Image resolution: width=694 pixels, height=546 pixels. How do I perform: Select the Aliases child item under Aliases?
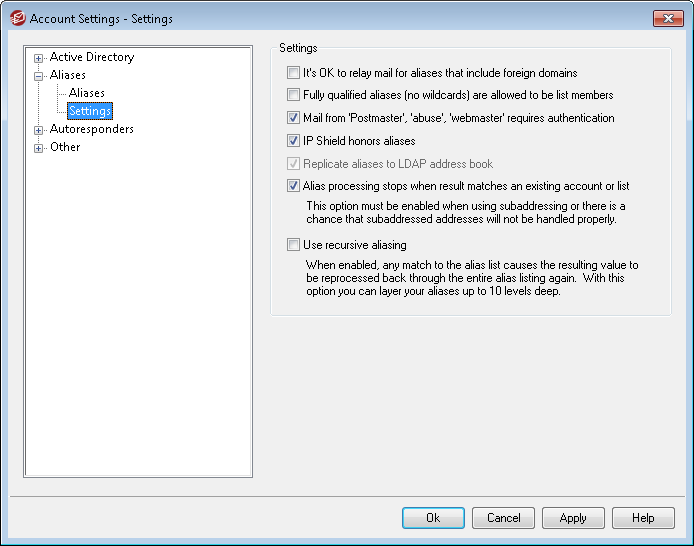(x=87, y=93)
